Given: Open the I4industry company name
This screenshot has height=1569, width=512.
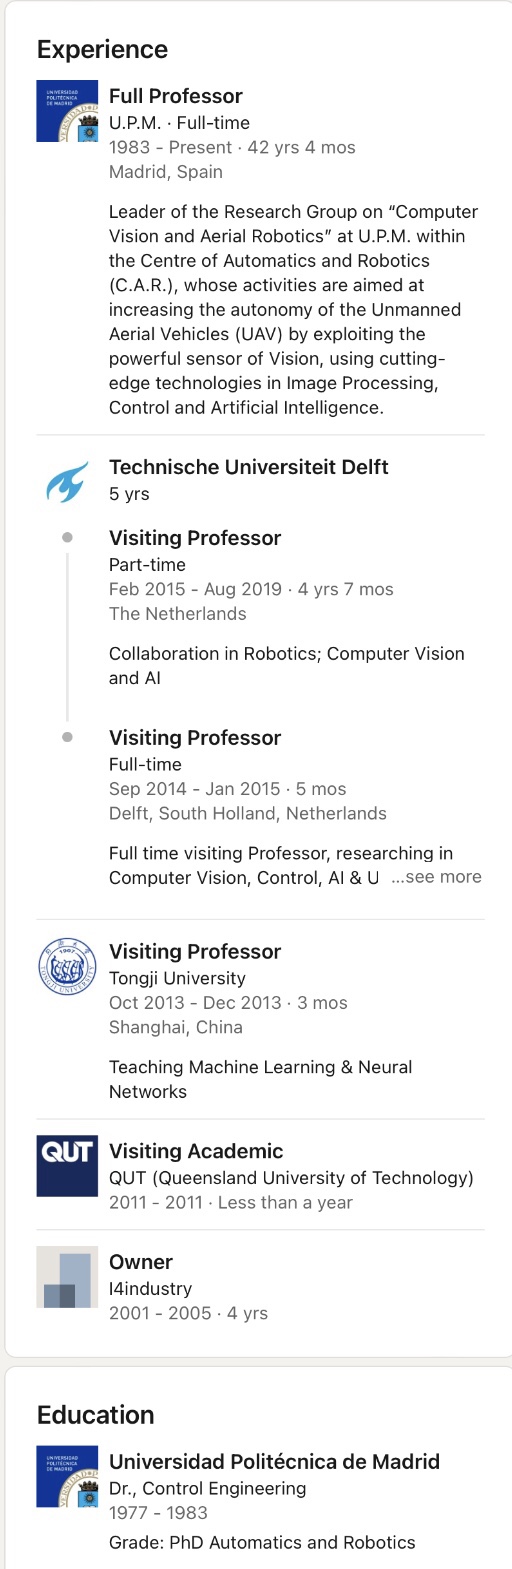Looking at the screenshot, I should (x=150, y=1289).
